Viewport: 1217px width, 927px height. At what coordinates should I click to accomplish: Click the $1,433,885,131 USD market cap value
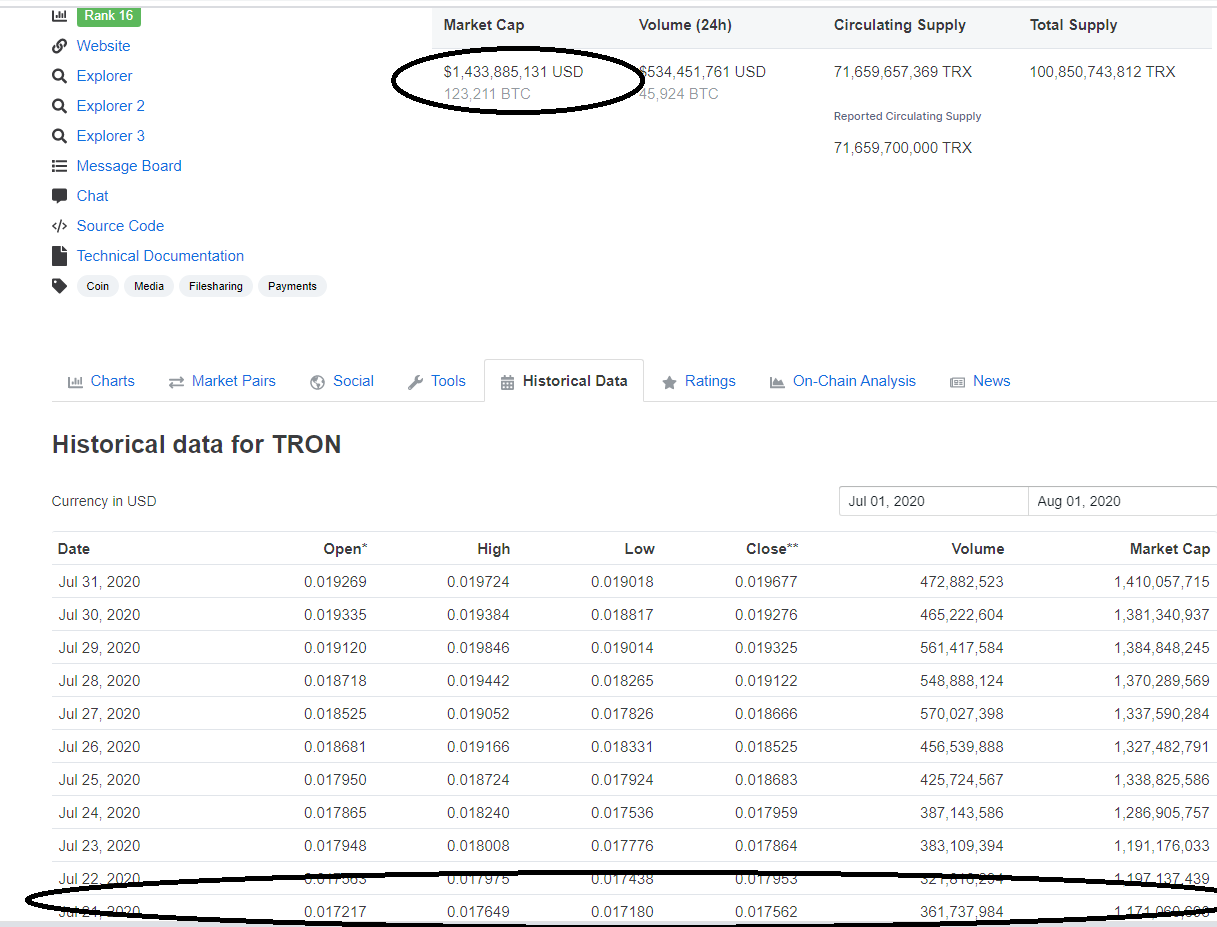(513, 72)
